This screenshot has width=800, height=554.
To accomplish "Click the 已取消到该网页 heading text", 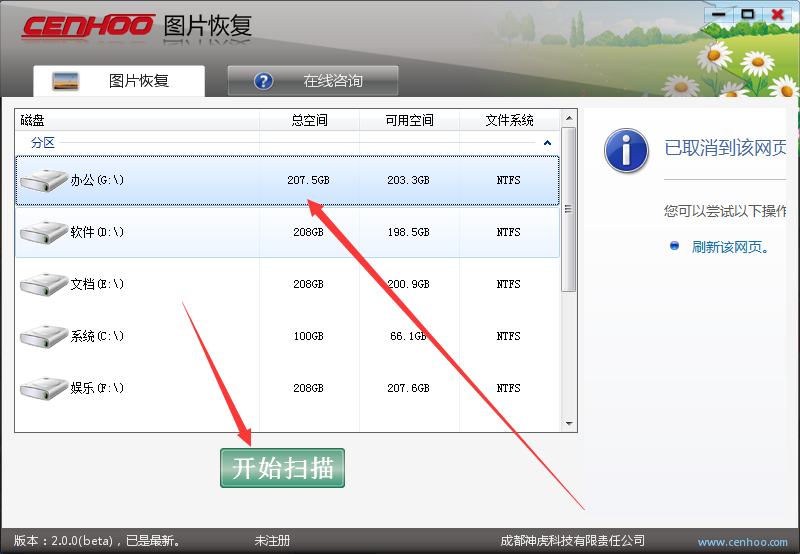I will (725, 148).
